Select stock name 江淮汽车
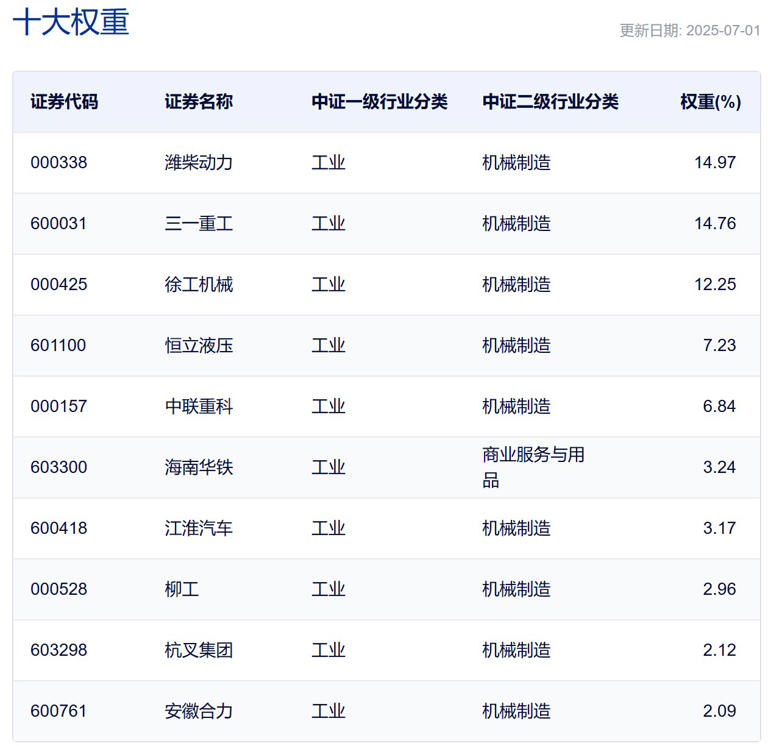Viewport: 768px width, 746px height. click(198, 529)
